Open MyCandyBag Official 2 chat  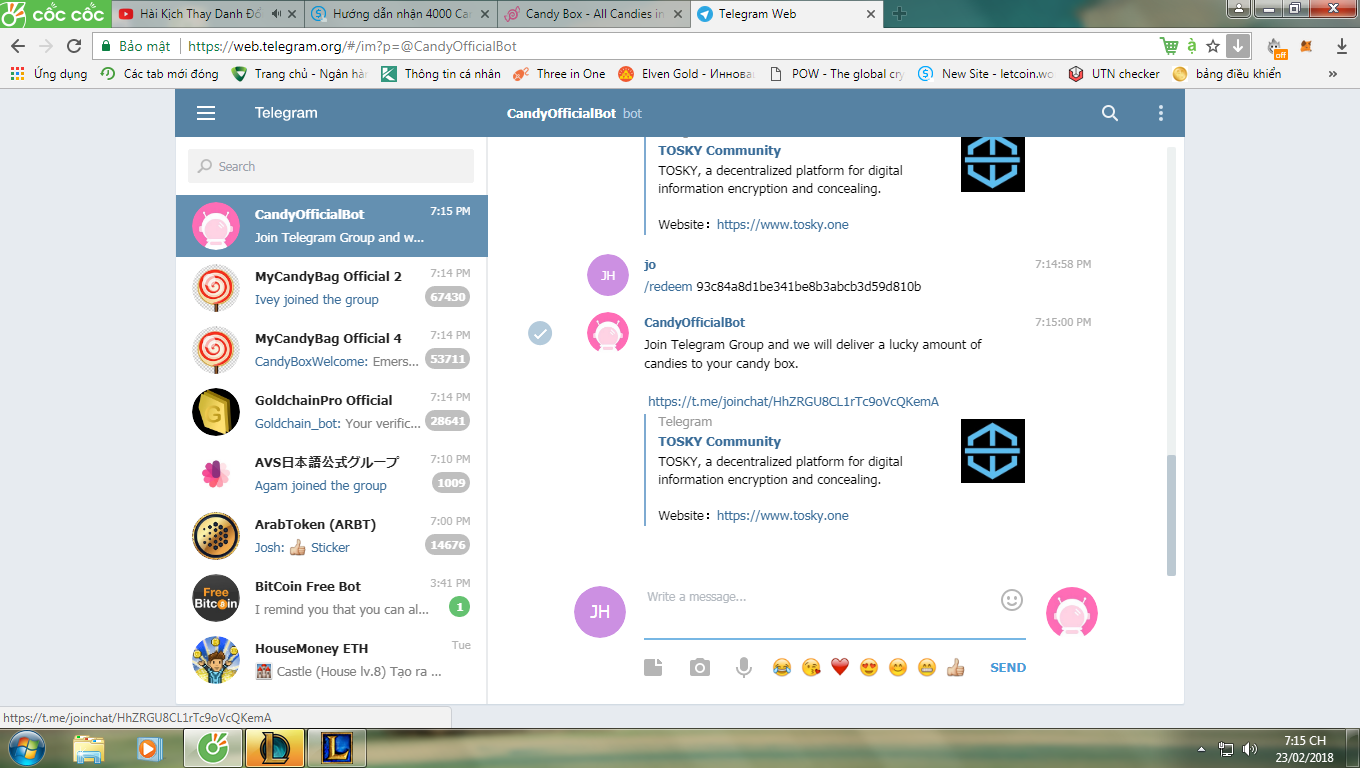coord(332,288)
